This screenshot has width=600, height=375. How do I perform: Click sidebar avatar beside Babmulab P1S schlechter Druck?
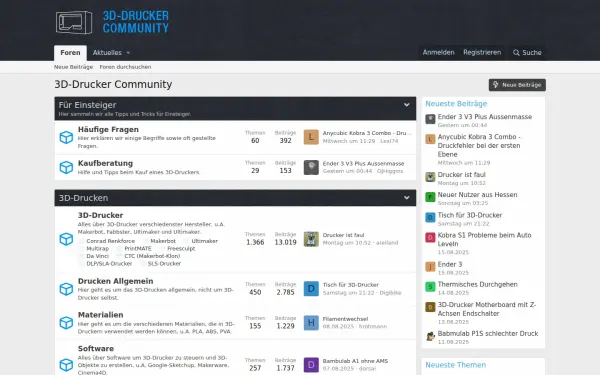pos(430,336)
